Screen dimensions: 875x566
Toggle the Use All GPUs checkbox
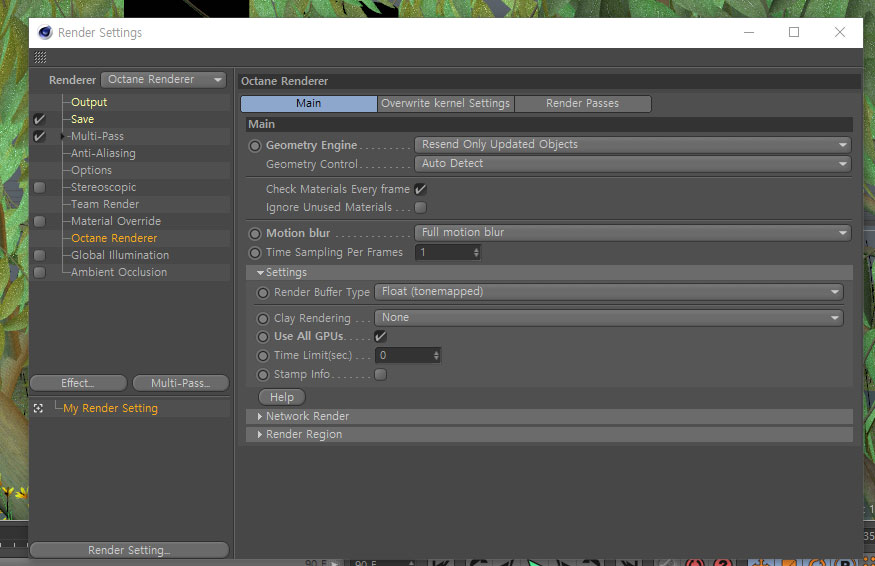[381, 336]
